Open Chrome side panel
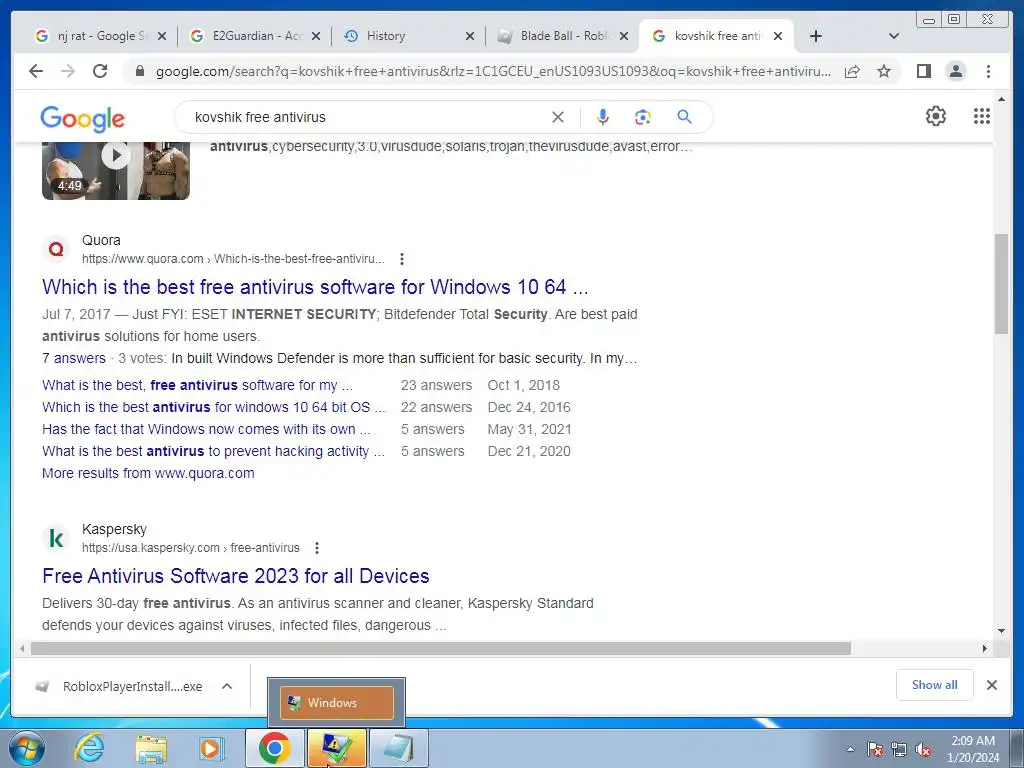1024x768 pixels. [923, 71]
